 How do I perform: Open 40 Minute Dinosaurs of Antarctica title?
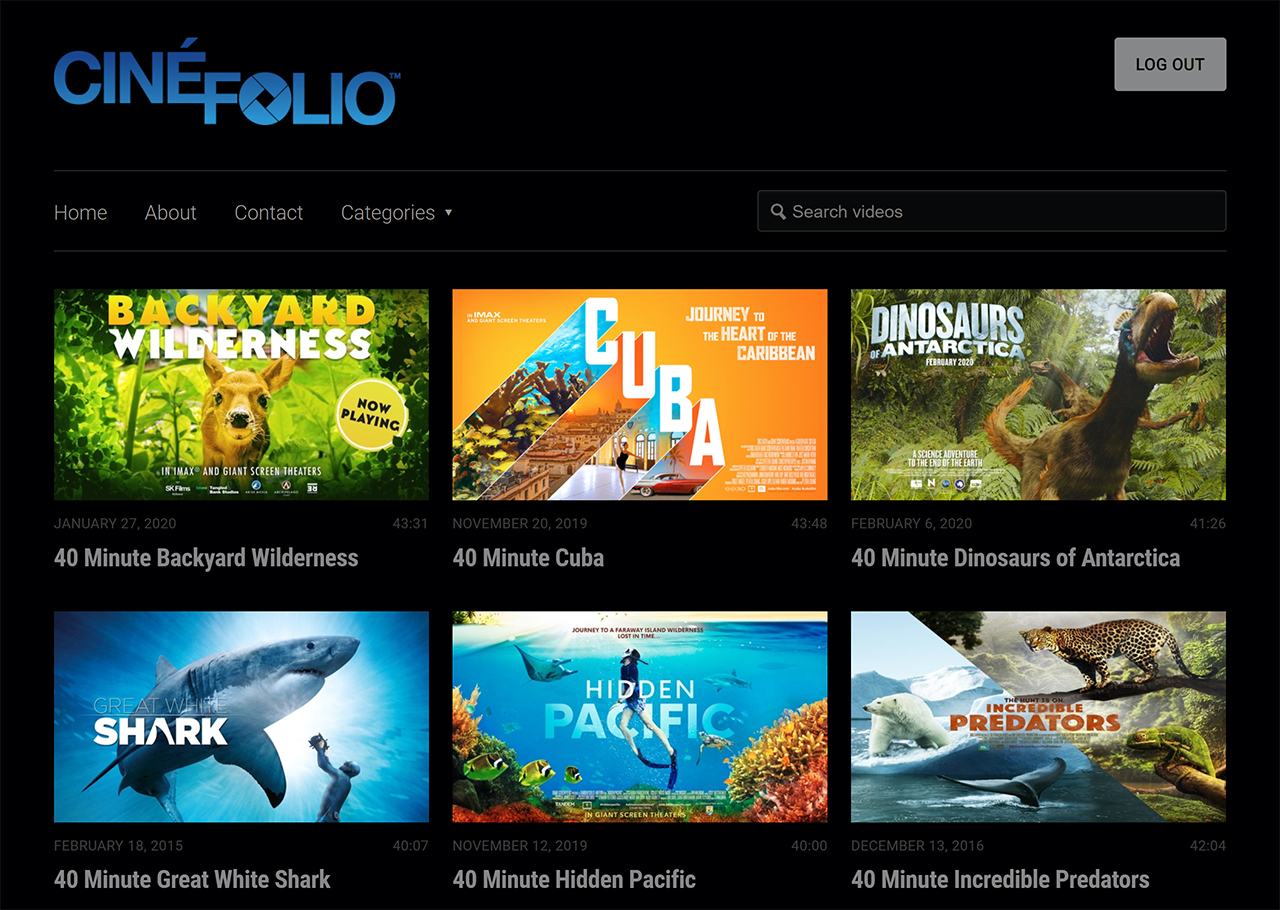[x=1015, y=558]
